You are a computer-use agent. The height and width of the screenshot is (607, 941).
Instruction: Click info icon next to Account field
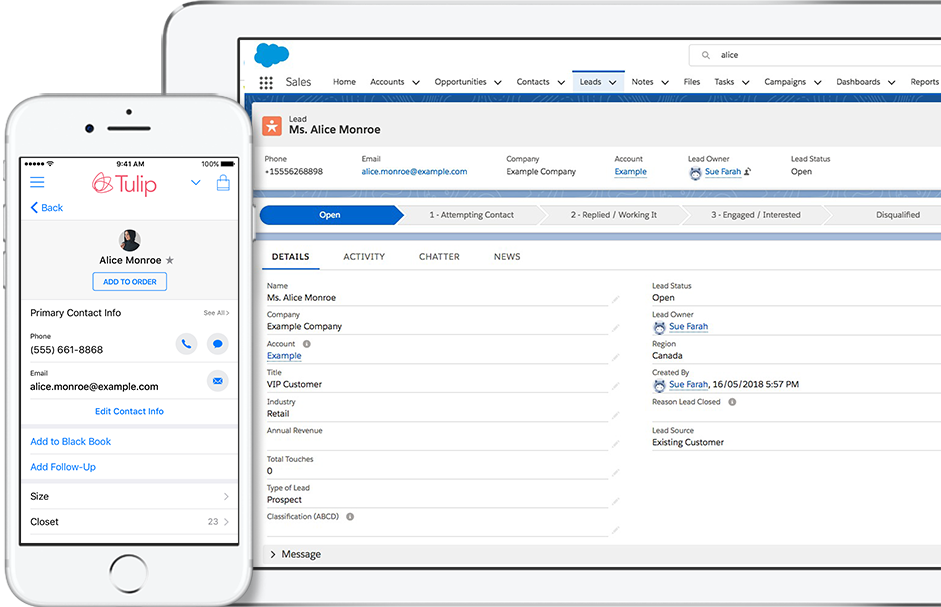[x=307, y=344]
